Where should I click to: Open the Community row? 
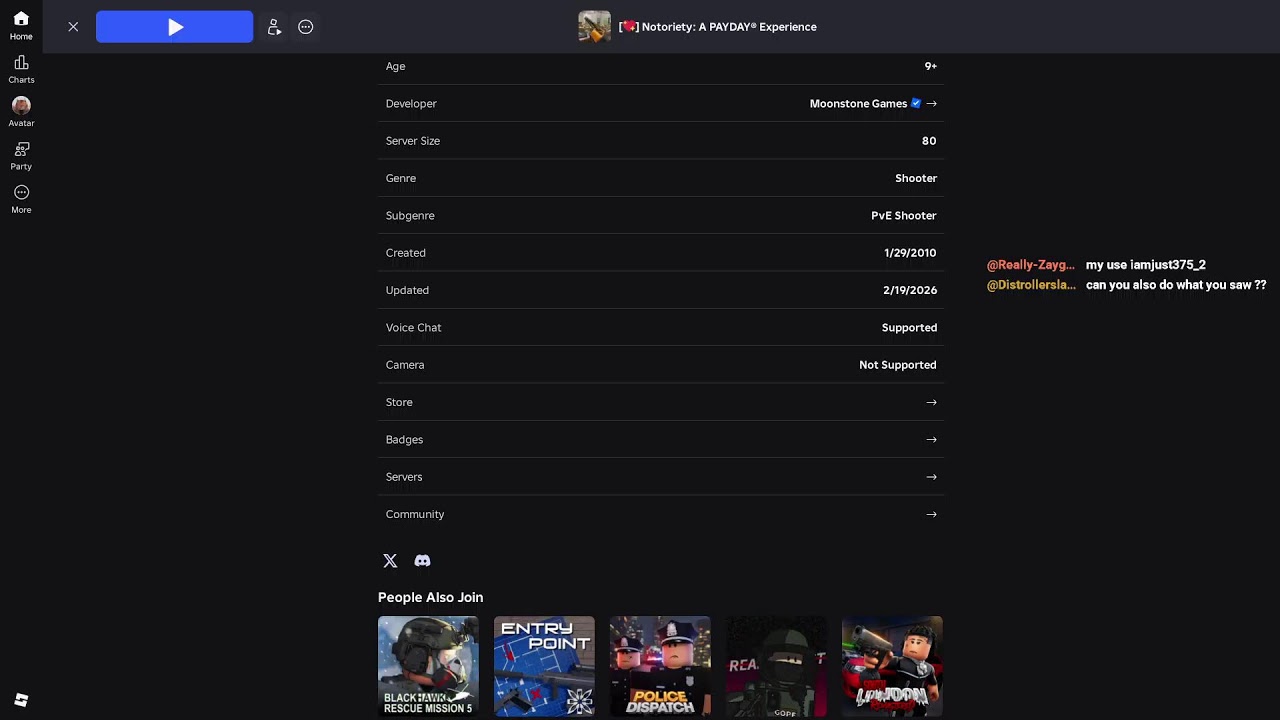click(x=661, y=514)
